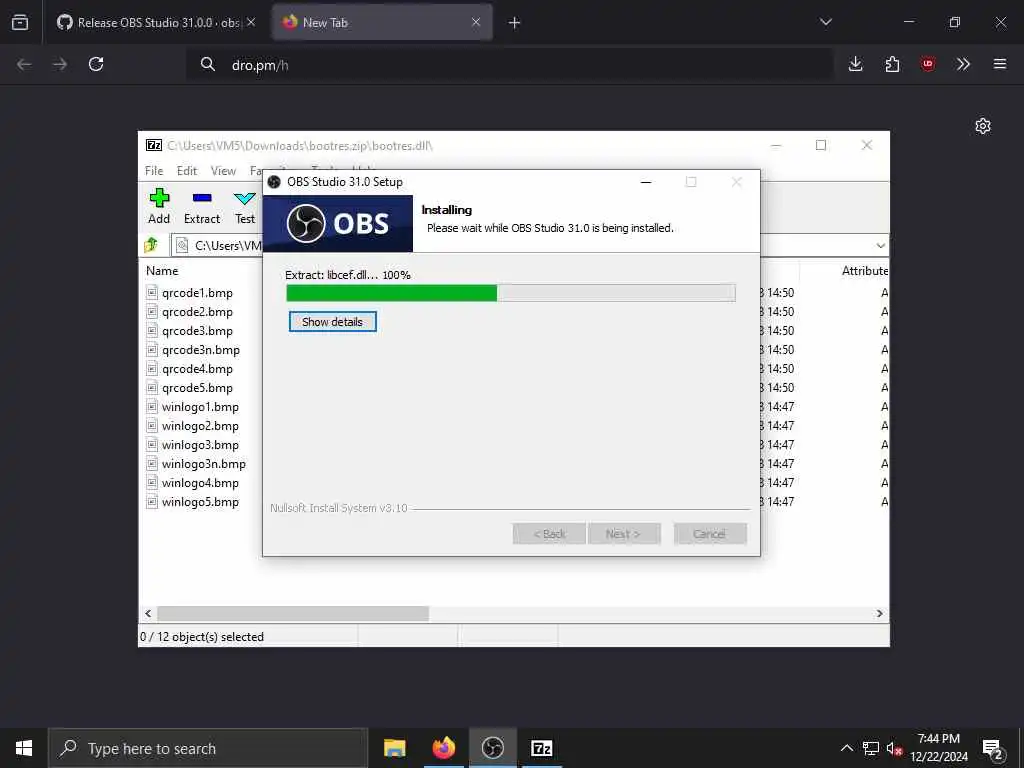The width and height of the screenshot is (1024, 768).
Task: Click the Test icon in 7-Zip toolbar
Action: coord(245,206)
